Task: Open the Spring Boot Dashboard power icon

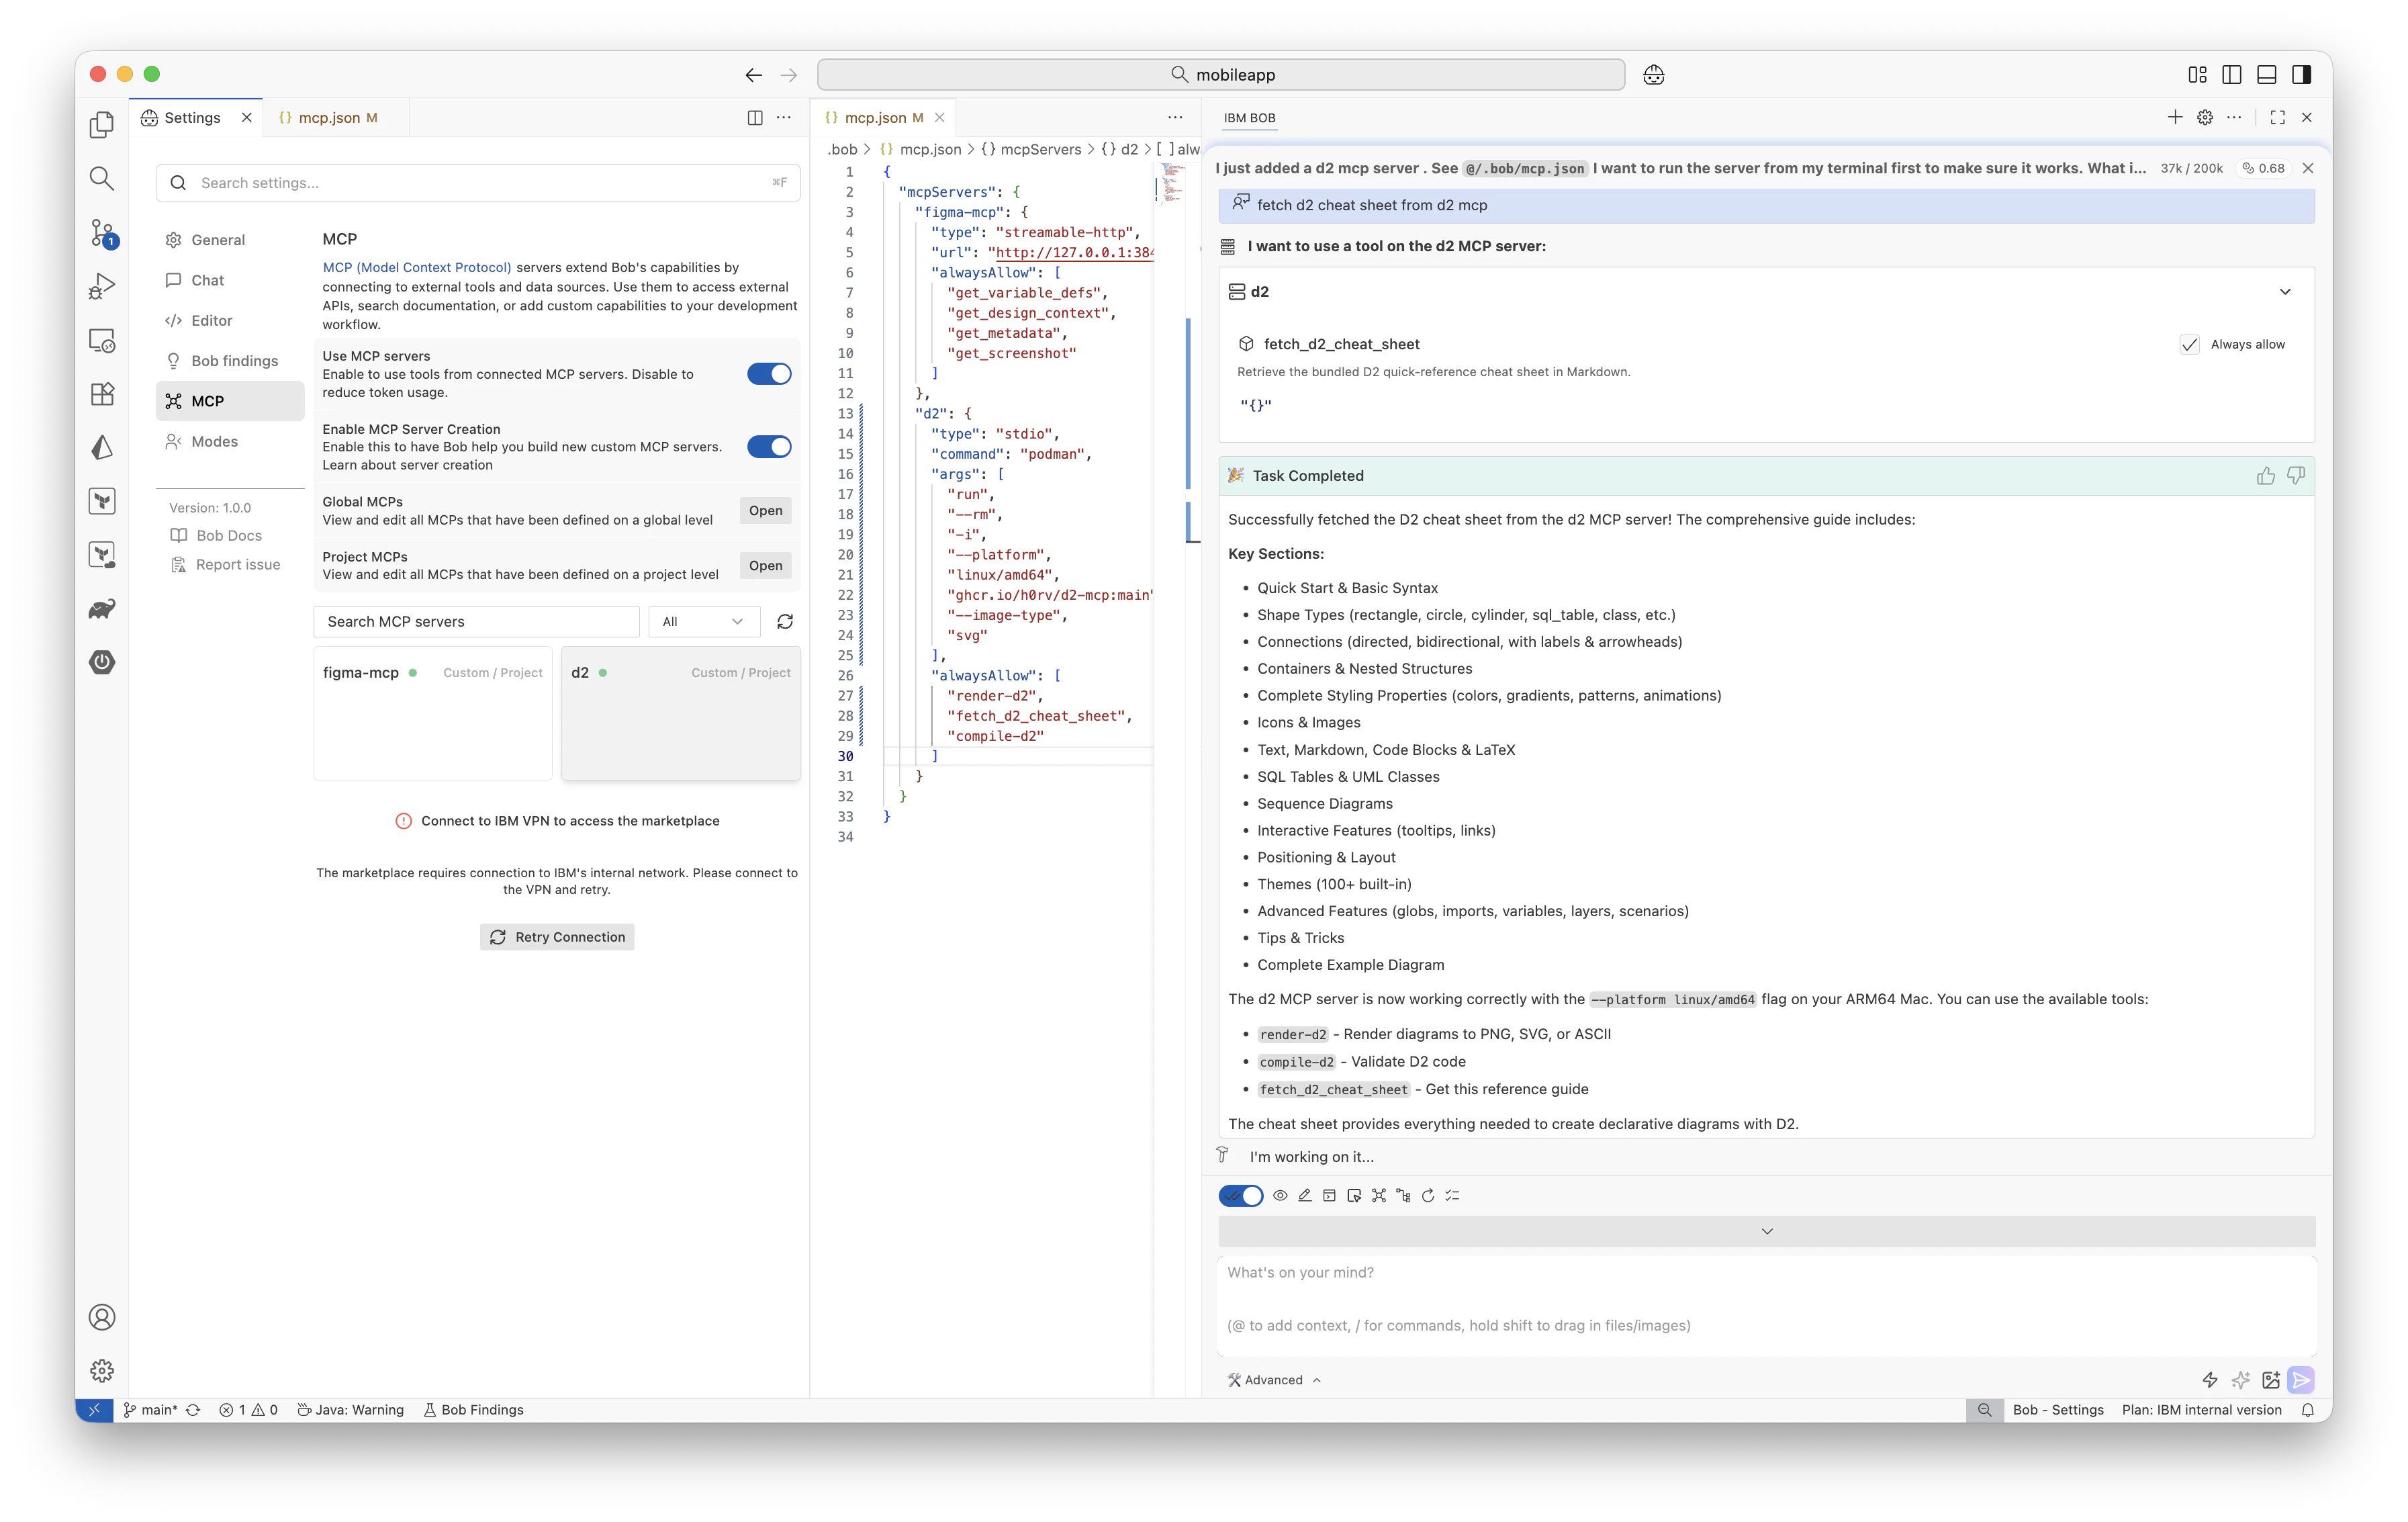Action: (x=102, y=662)
